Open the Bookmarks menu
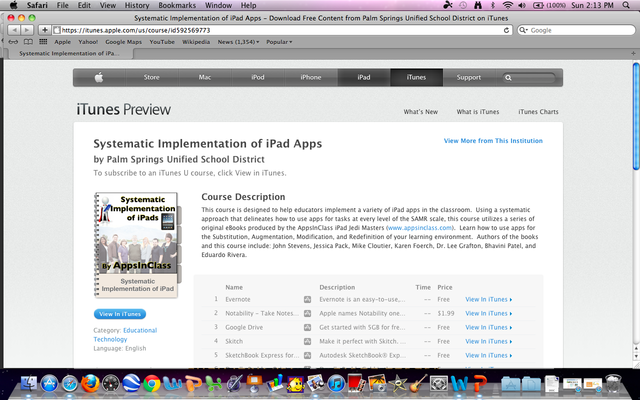 (x=177, y=5)
